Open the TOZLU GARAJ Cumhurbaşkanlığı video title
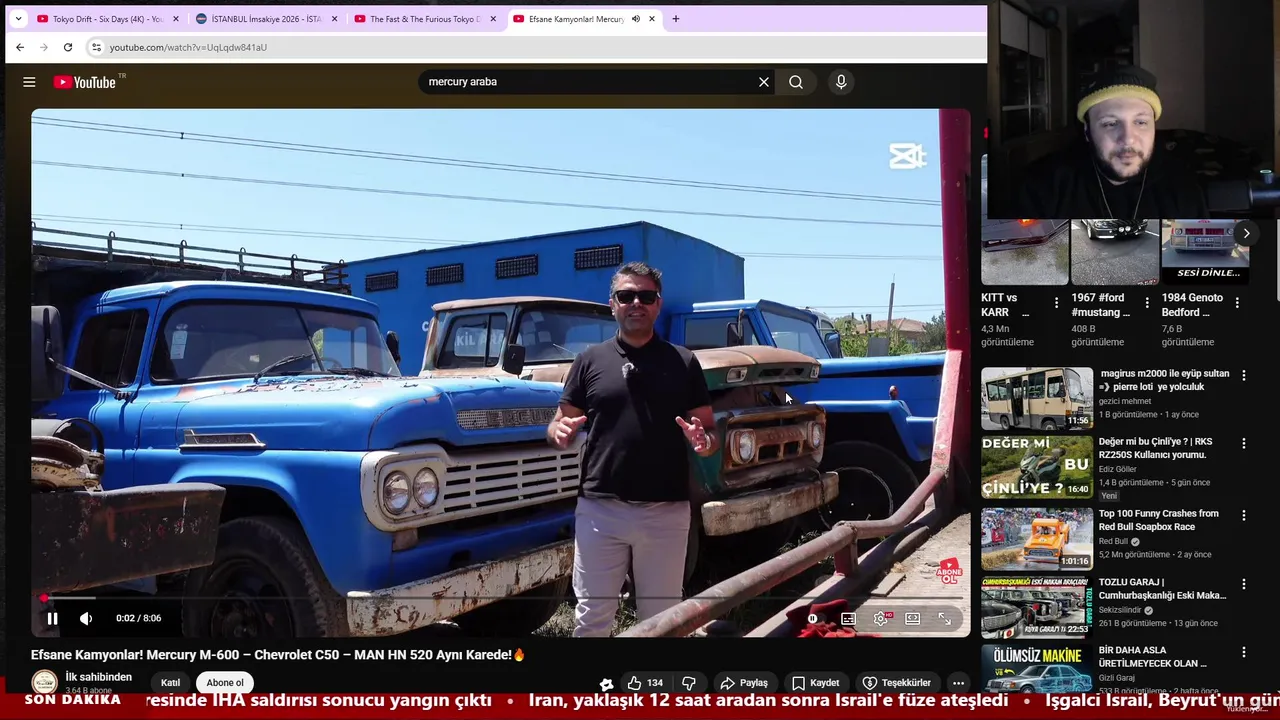 point(1162,589)
